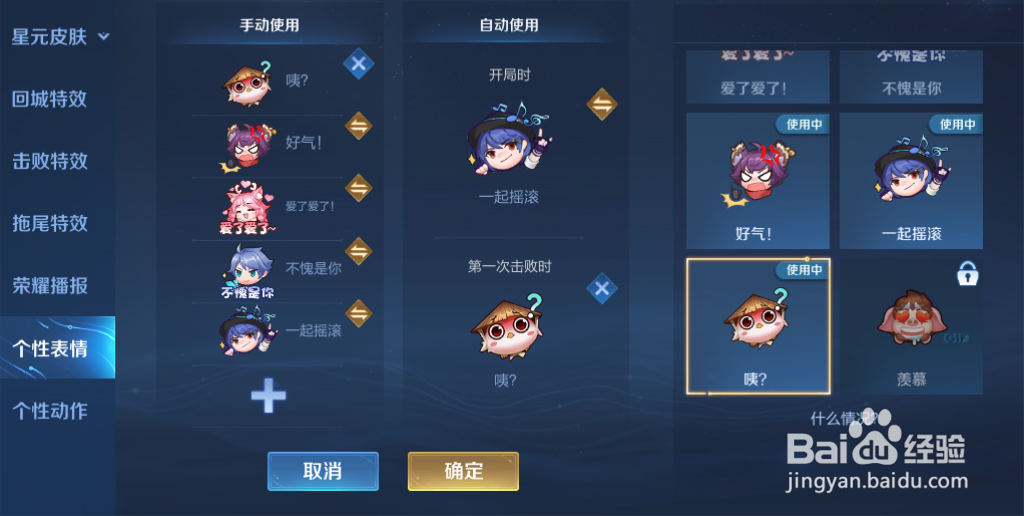Image resolution: width=1024 pixels, height=516 pixels.
Task: Swap the 开局时 auto emote
Action: click(602, 104)
